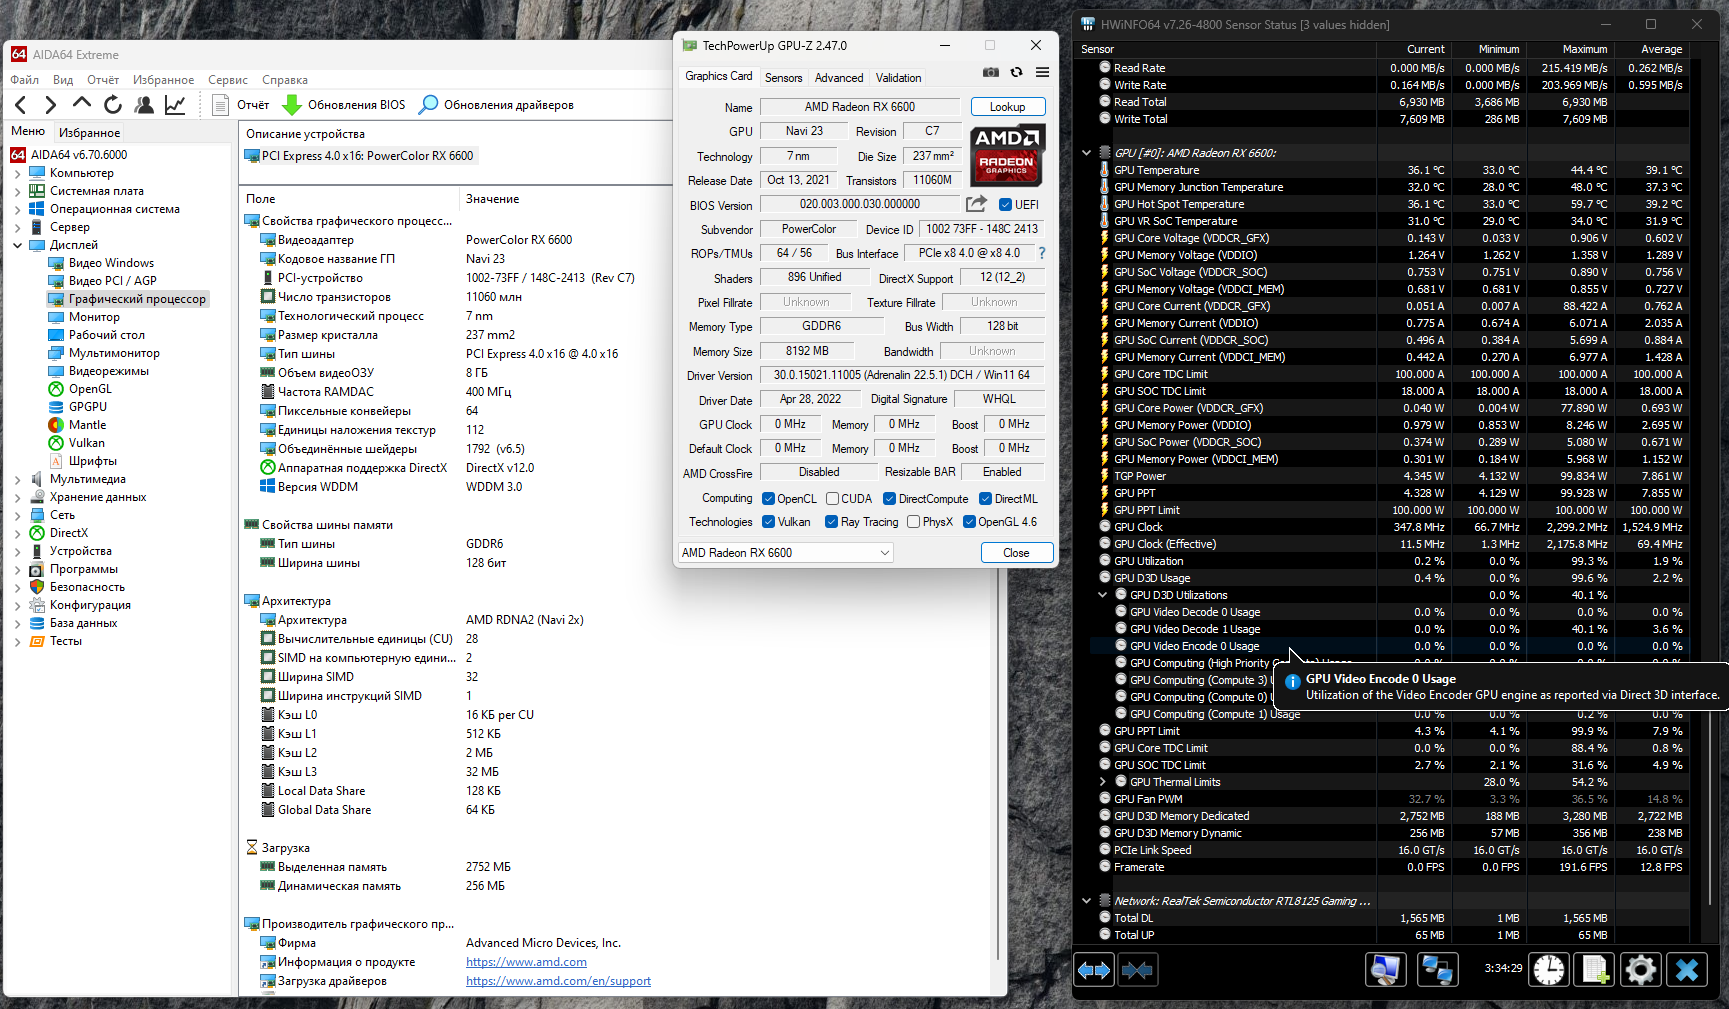This screenshot has width=1729, height=1009.
Task: Switch to the Избранное tab in the AIDA64 sidebar
Action: (90, 133)
